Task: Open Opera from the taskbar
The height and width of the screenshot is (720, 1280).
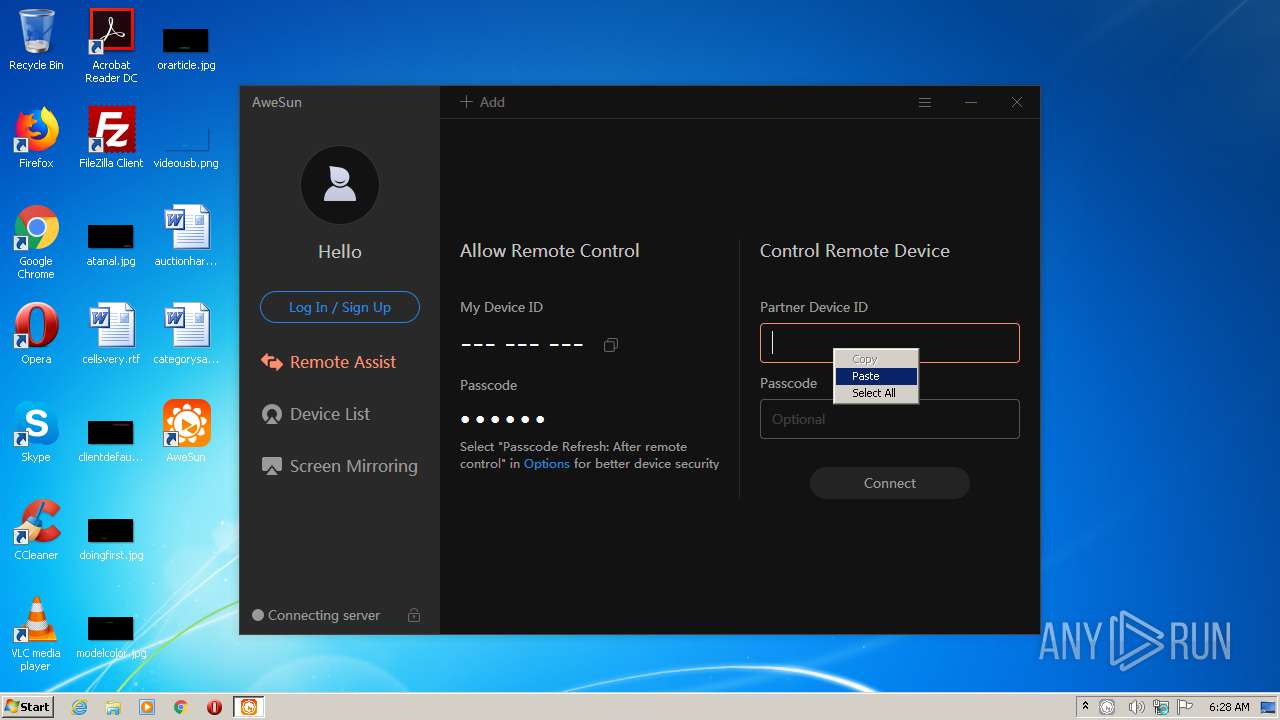Action: (214, 707)
